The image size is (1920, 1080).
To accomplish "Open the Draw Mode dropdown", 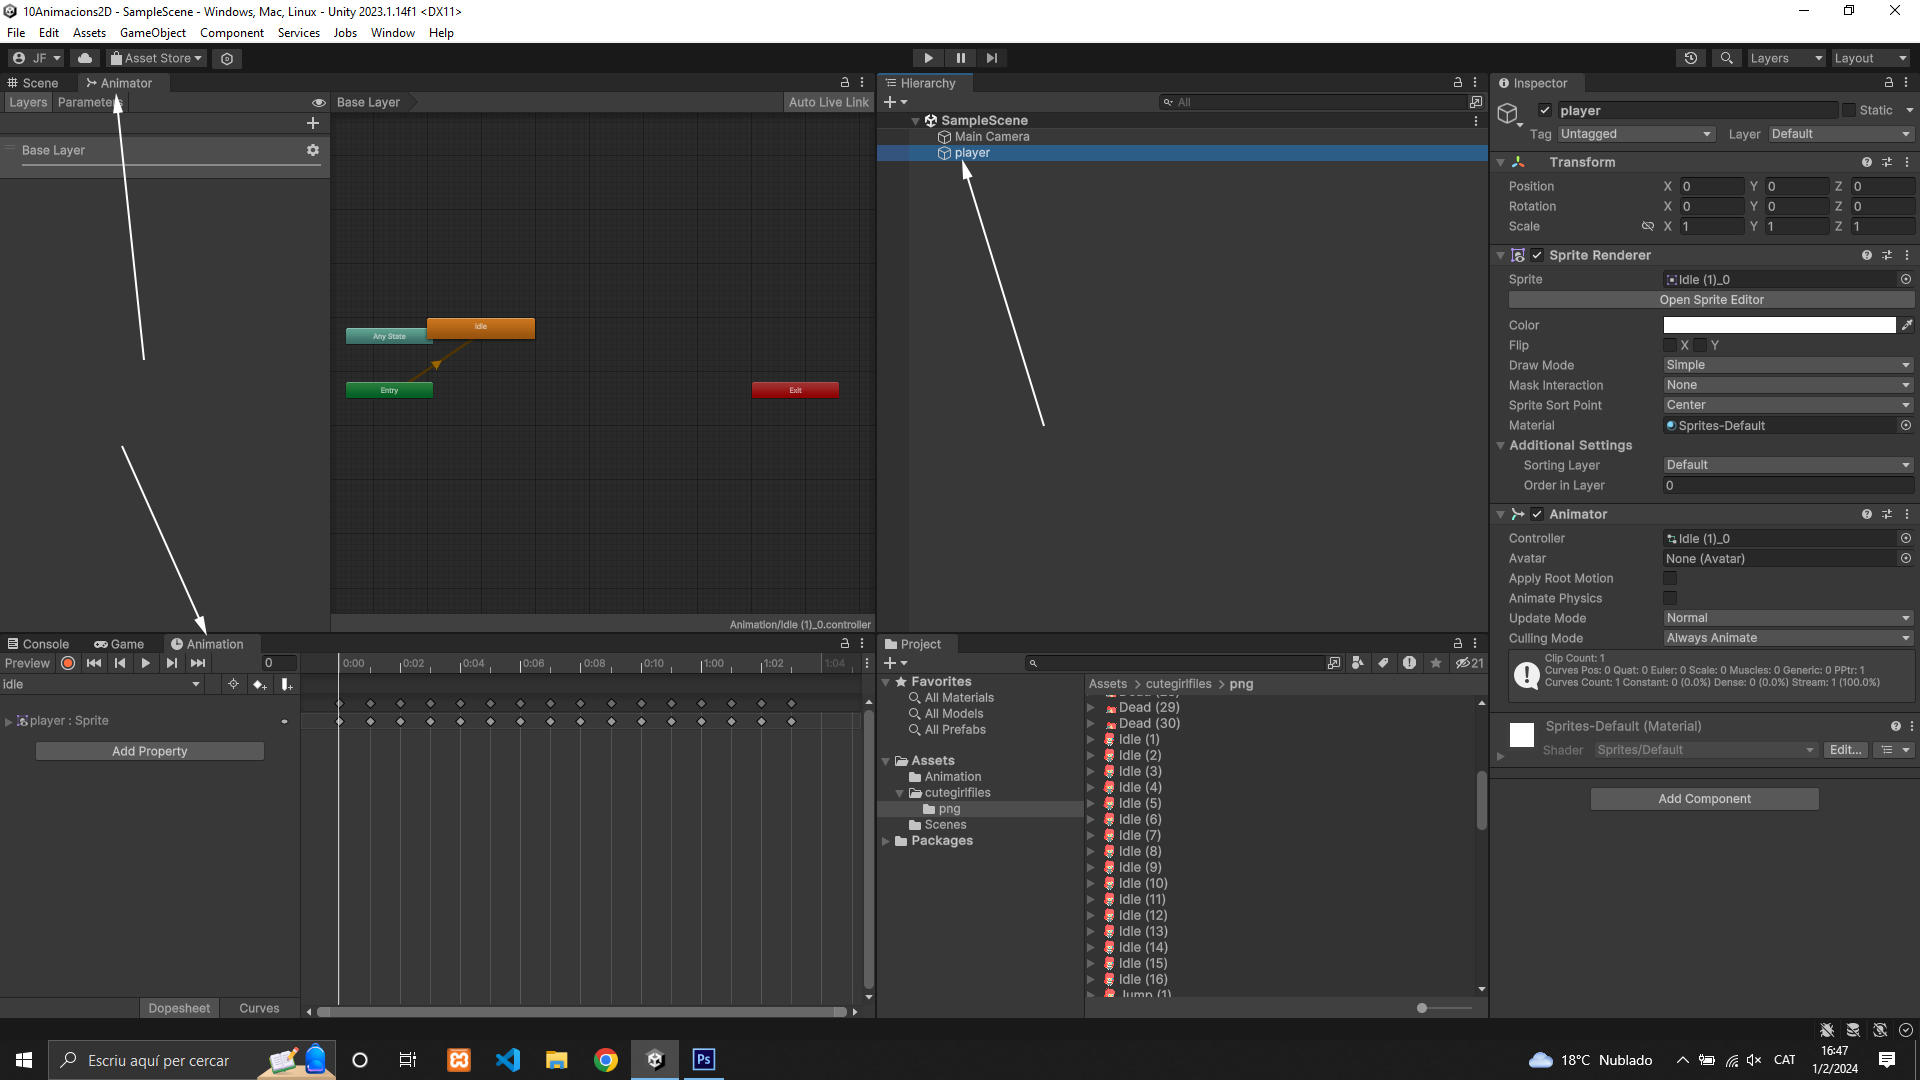I will tap(1787, 365).
